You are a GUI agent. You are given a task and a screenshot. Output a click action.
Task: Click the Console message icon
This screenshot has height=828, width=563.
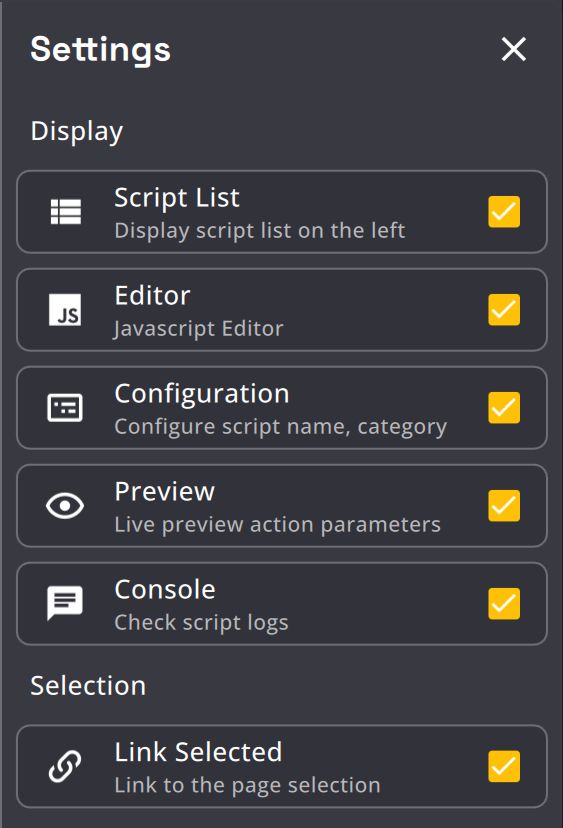tap(65, 603)
